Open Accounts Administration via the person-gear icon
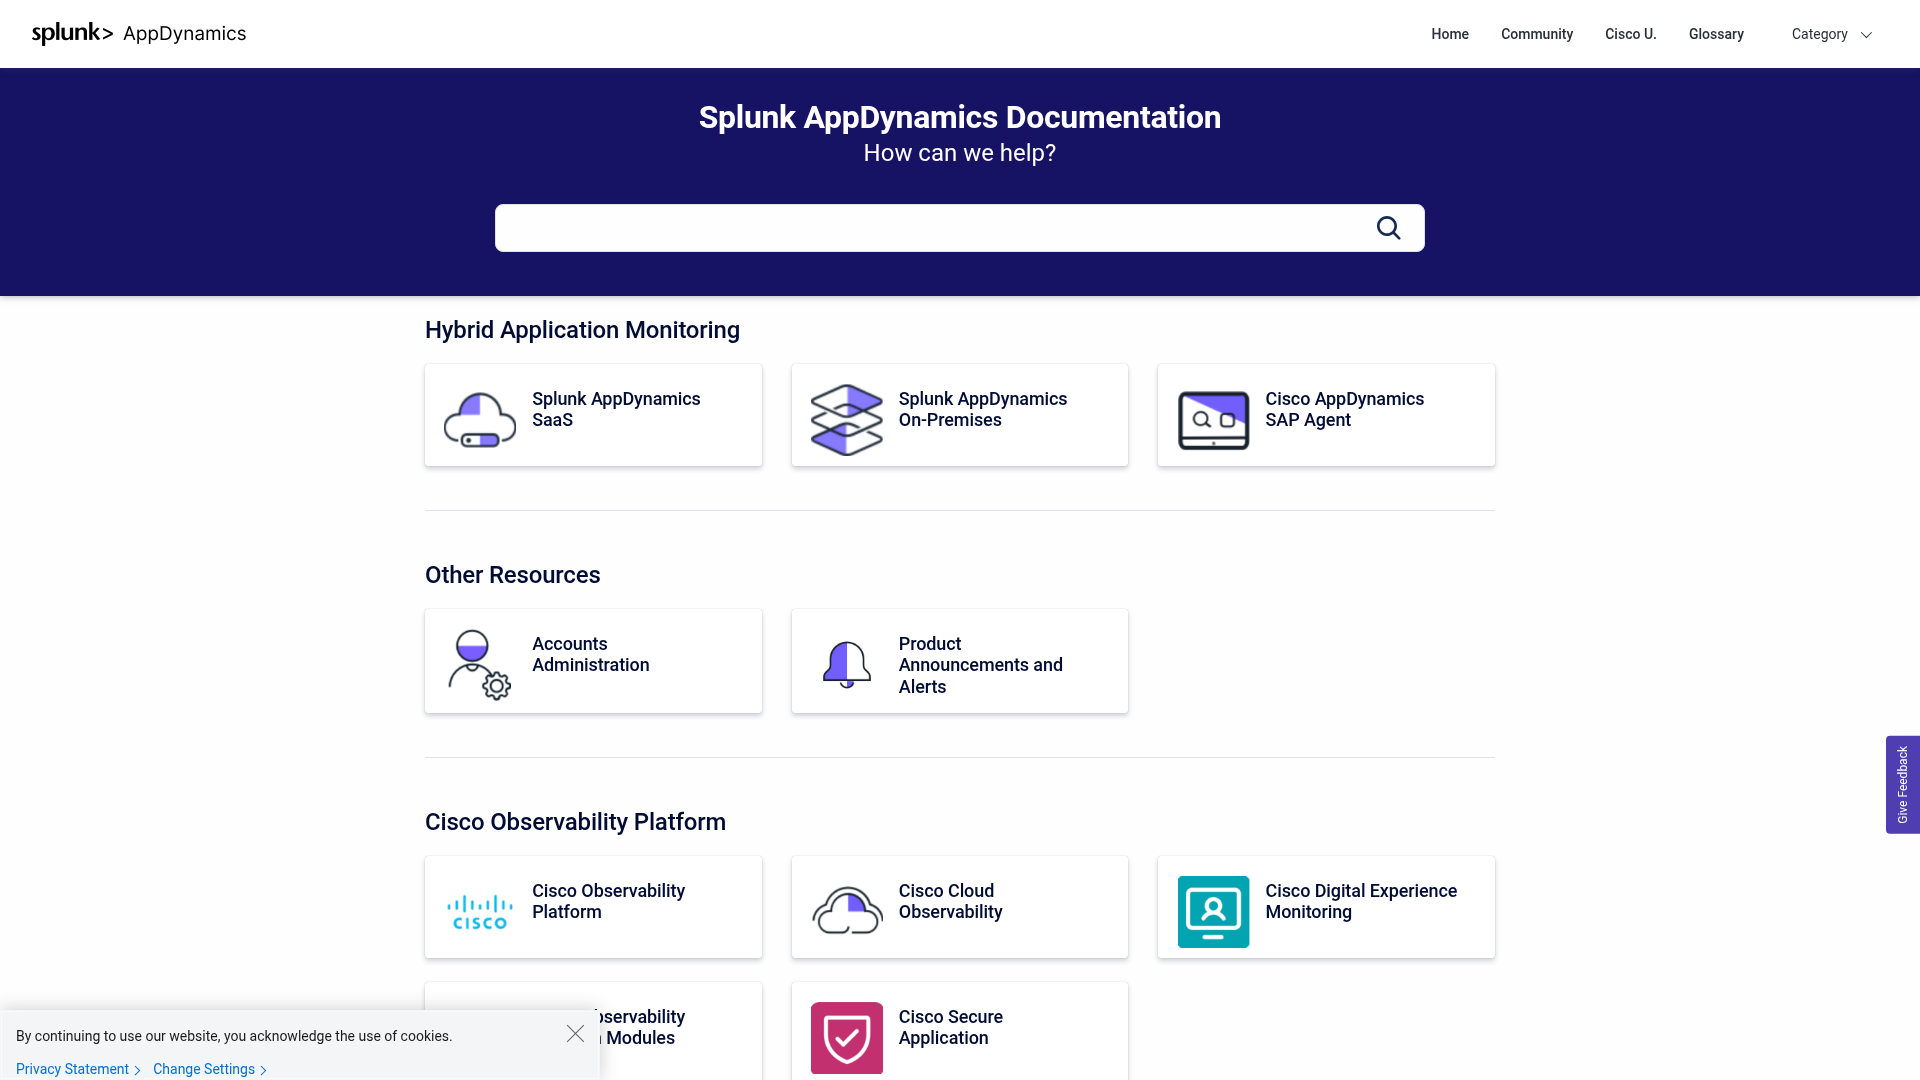 [479, 661]
